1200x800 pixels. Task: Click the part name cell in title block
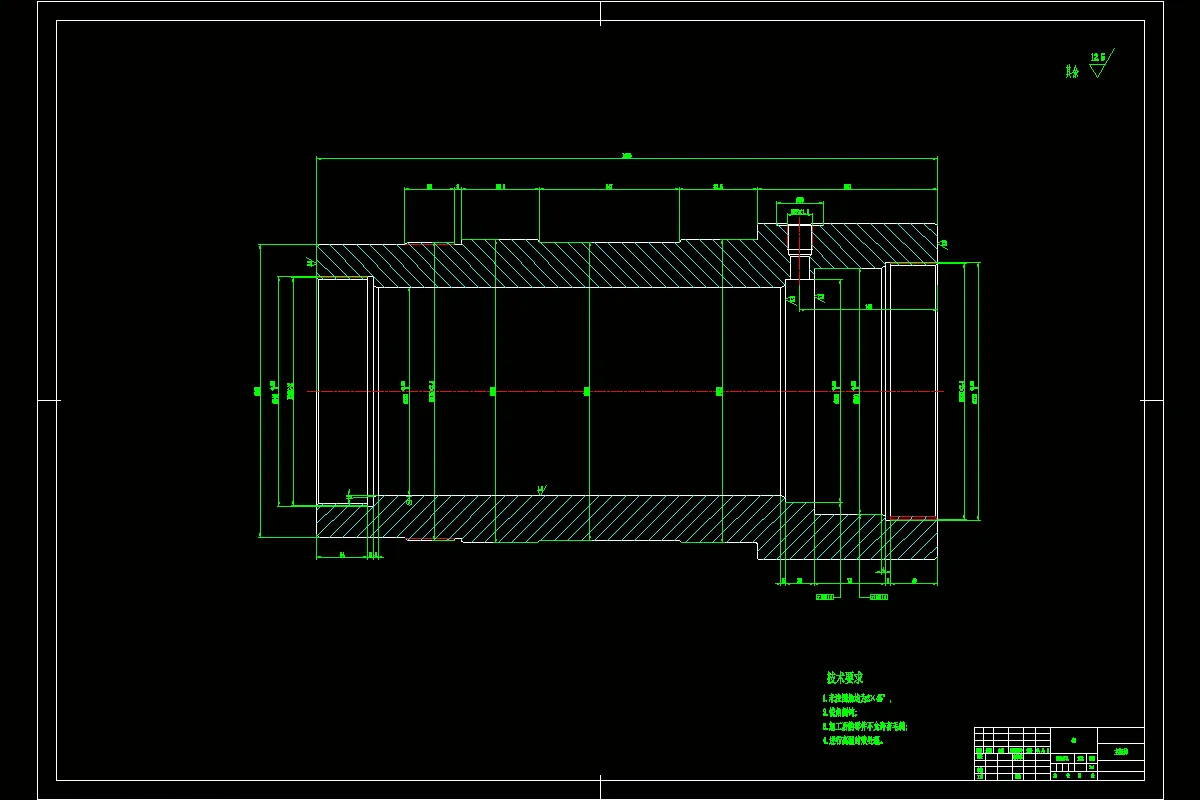[x=1120, y=751]
